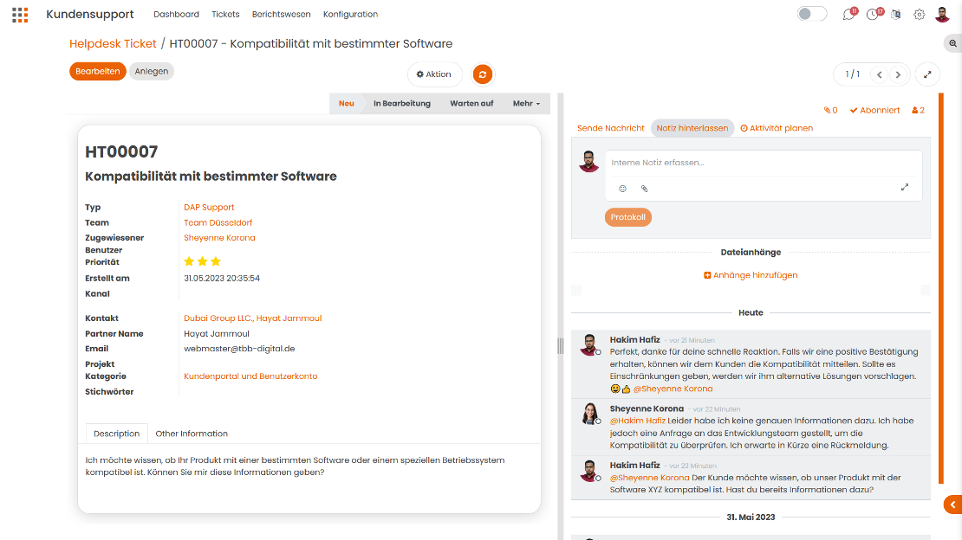Viewport: 962px width, 540px height.
Task: Open the Aktion dropdown menu
Action: tap(434, 74)
